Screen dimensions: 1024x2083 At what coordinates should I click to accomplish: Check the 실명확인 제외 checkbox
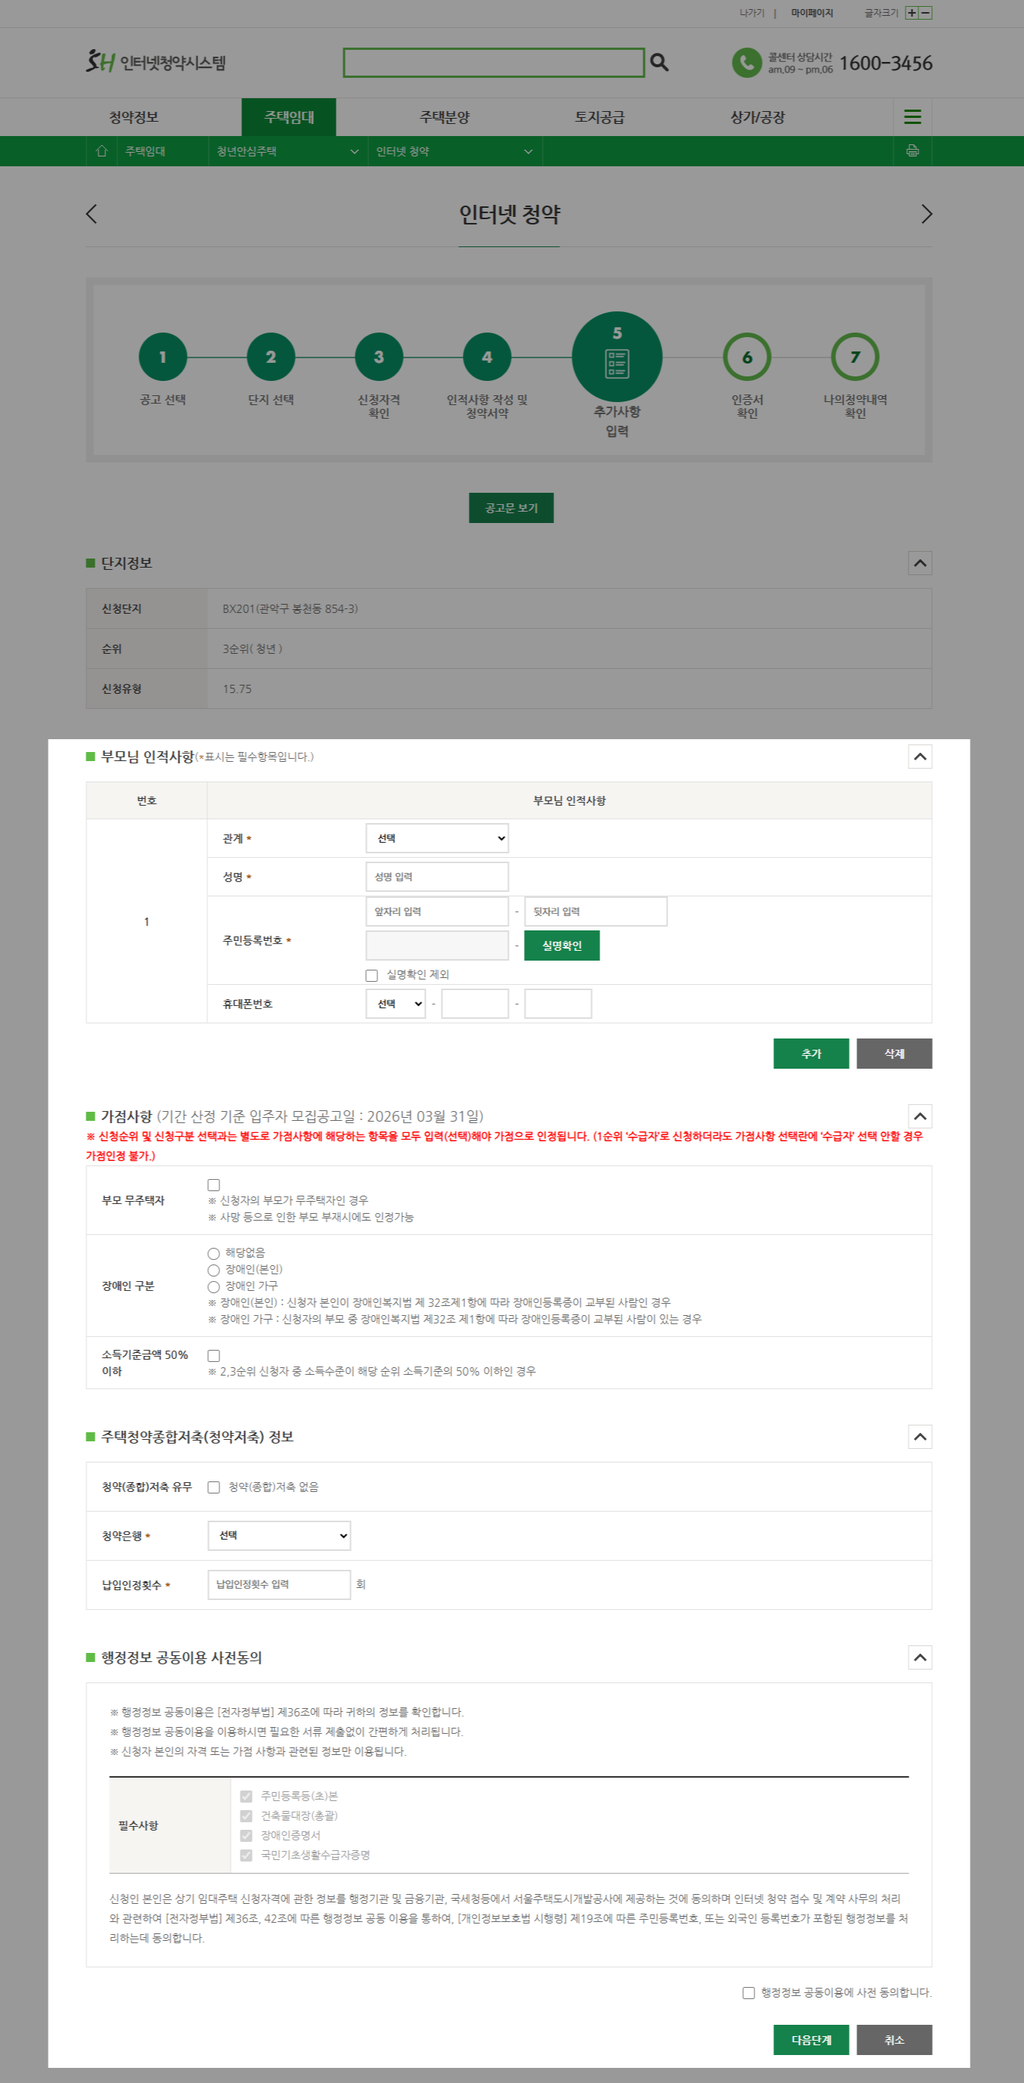click(x=372, y=975)
